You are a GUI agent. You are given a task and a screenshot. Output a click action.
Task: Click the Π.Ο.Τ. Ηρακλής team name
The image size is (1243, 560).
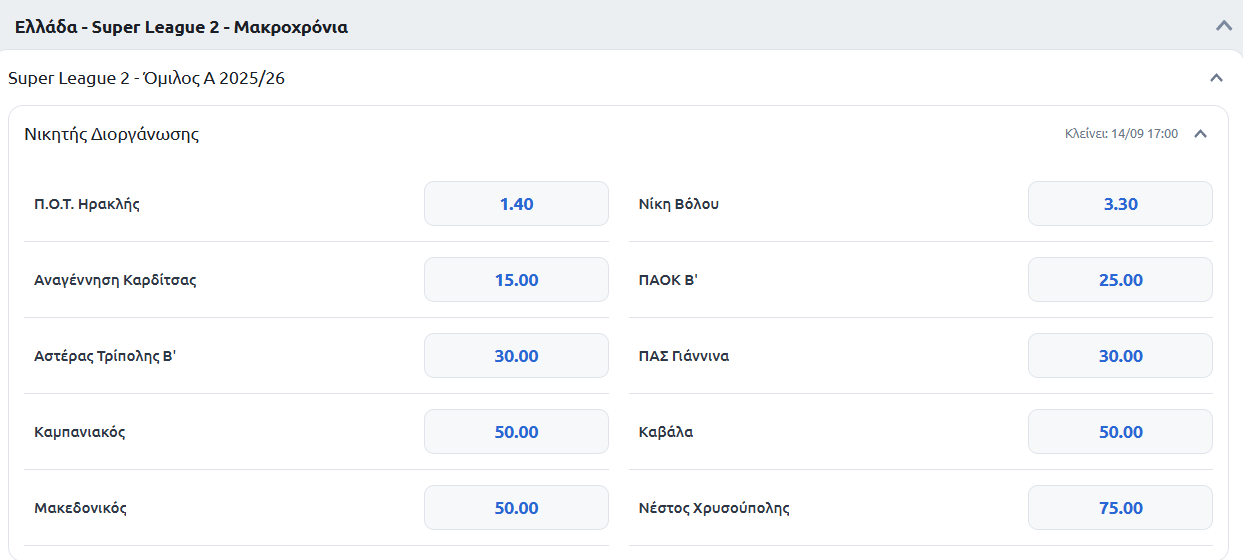[86, 204]
